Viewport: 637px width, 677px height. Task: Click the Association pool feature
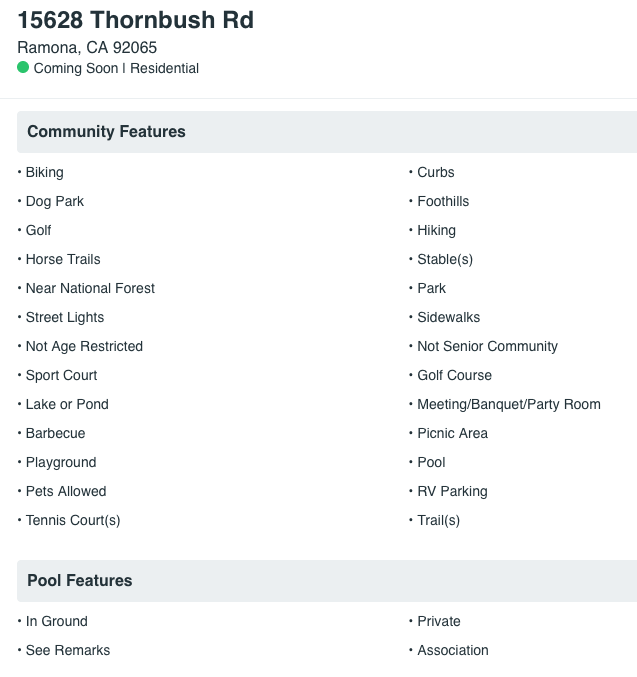pos(453,650)
